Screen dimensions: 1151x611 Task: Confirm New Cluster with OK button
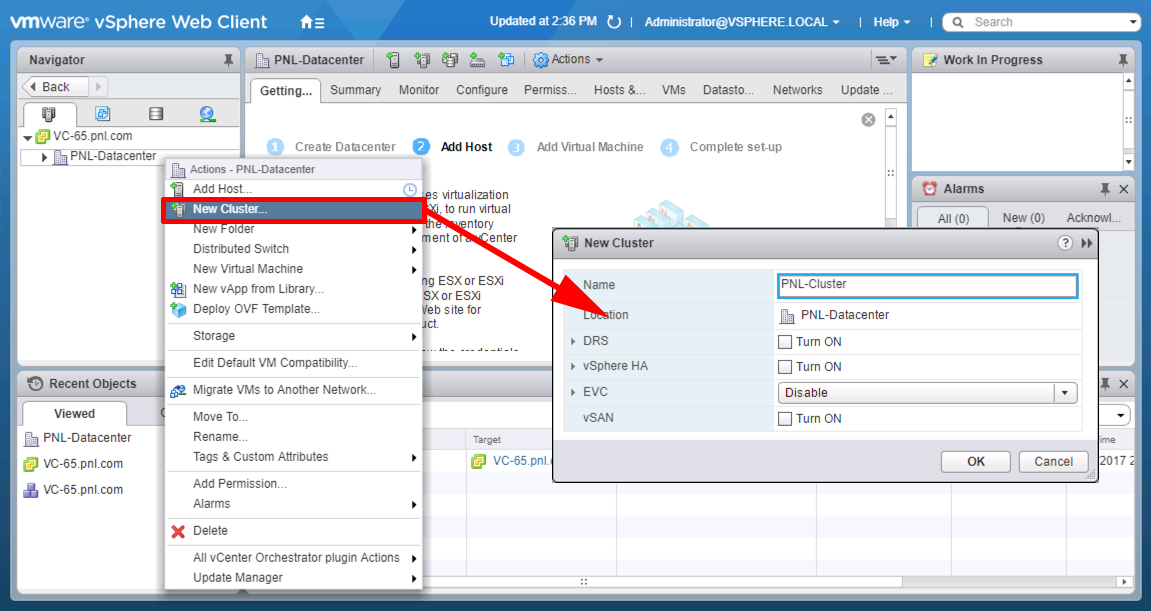point(976,462)
